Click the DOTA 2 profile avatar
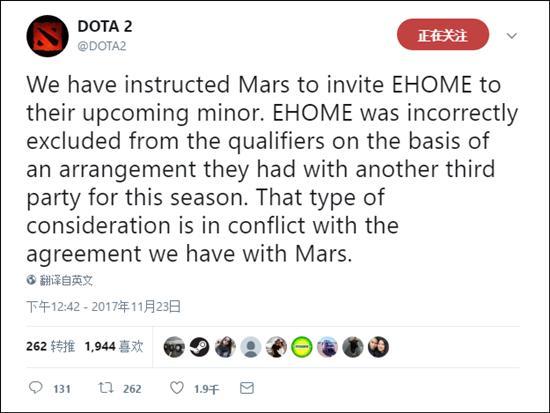 pyautogui.click(x=47, y=36)
